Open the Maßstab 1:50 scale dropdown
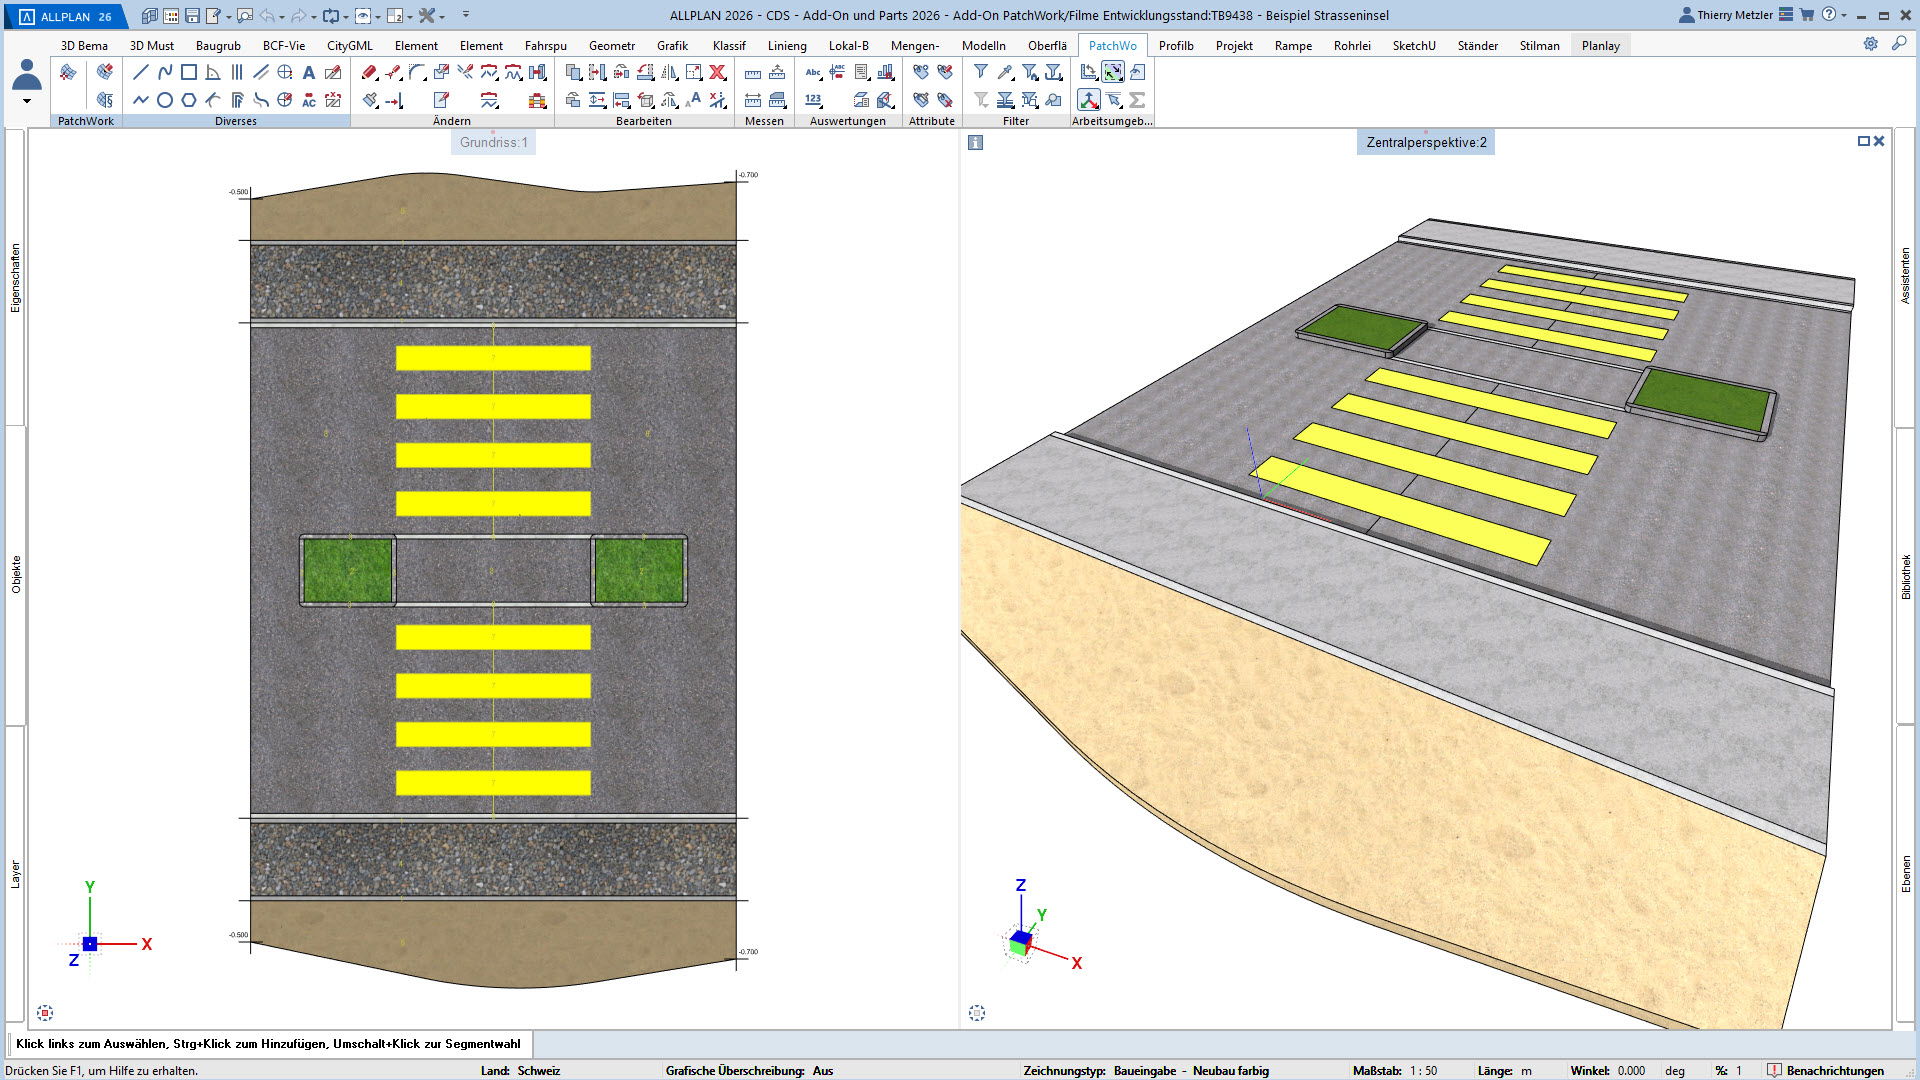Viewport: 1920px width, 1080px height. click(x=1423, y=1070)
